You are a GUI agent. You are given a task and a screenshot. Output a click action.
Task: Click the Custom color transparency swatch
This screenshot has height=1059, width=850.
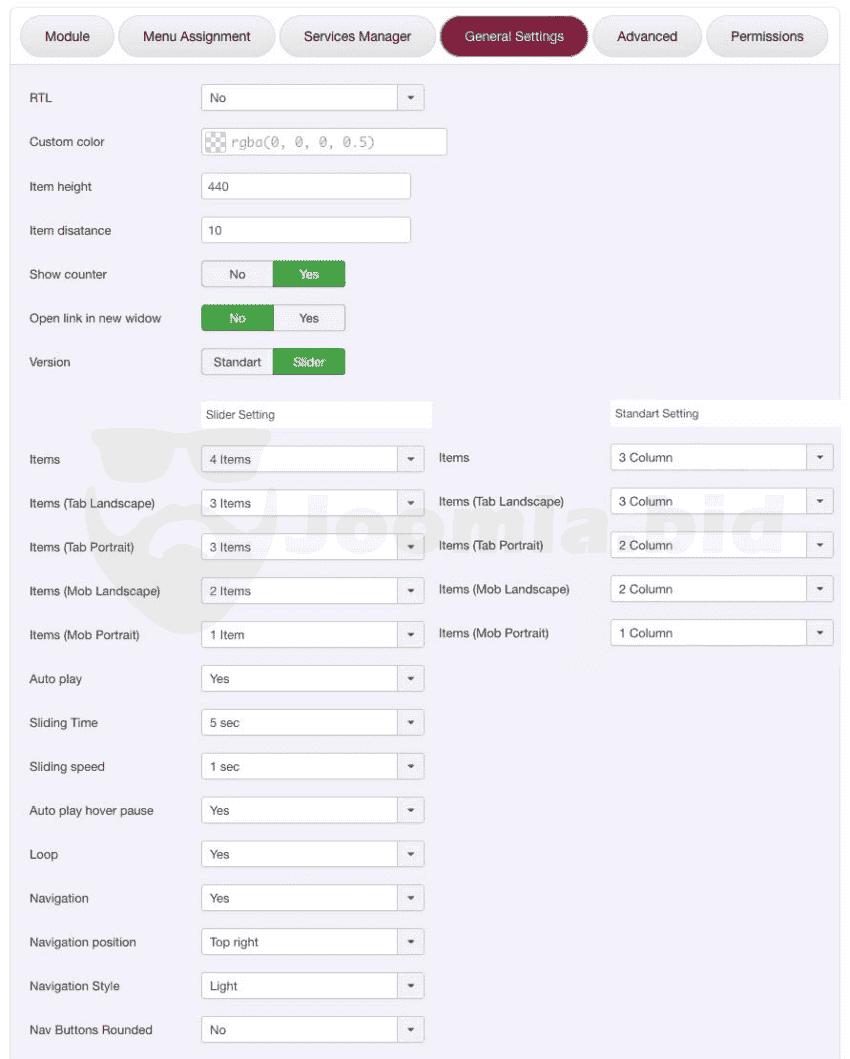point(215,142)
